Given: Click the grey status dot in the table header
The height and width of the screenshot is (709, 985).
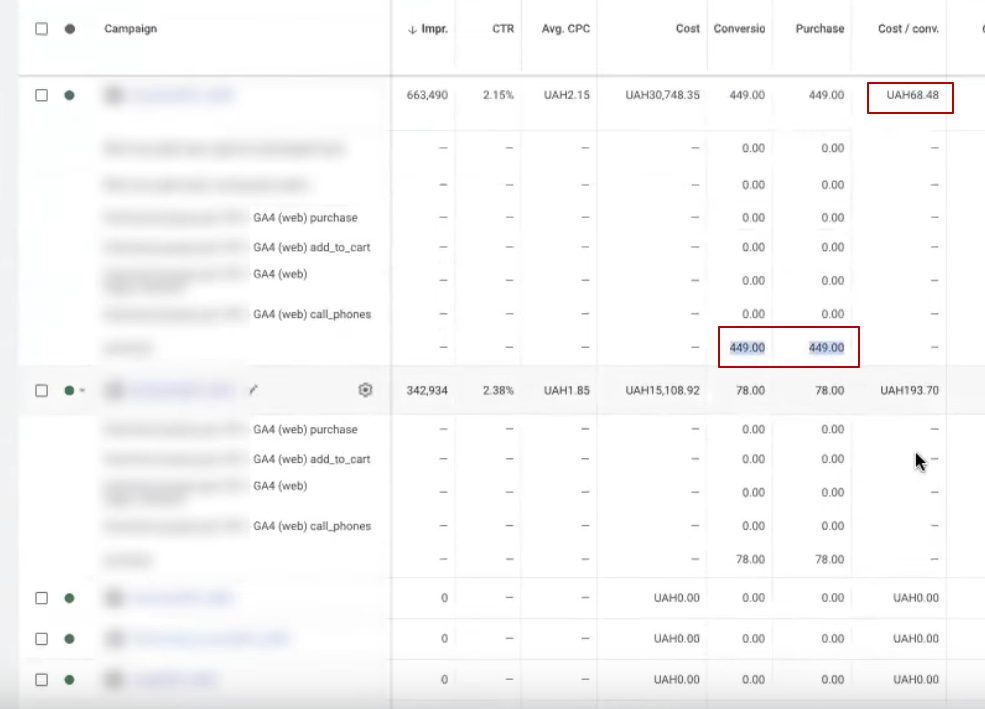Looking at the screenshot, I should tap(69, 29).
